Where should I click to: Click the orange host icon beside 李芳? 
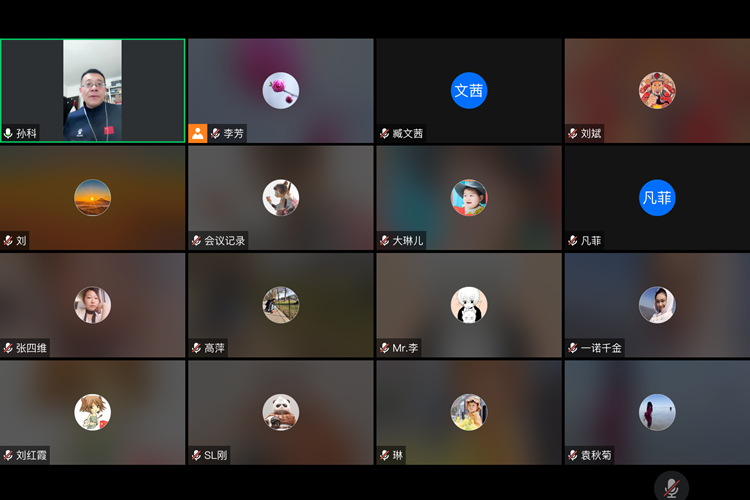(198, 133)
